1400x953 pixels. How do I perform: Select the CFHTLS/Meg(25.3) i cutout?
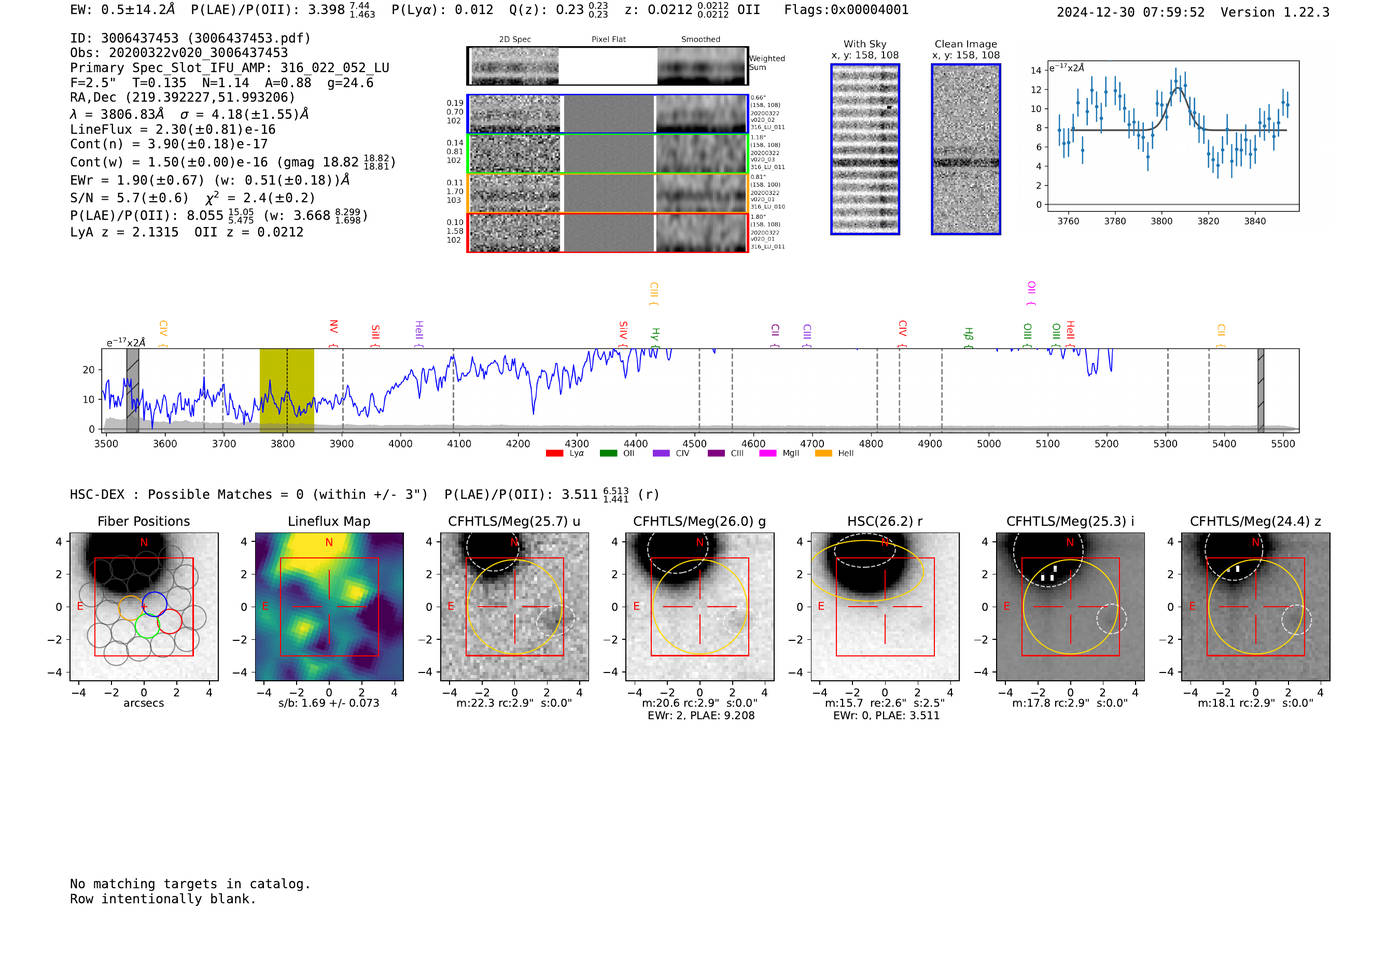click(x=1070, y=607)
